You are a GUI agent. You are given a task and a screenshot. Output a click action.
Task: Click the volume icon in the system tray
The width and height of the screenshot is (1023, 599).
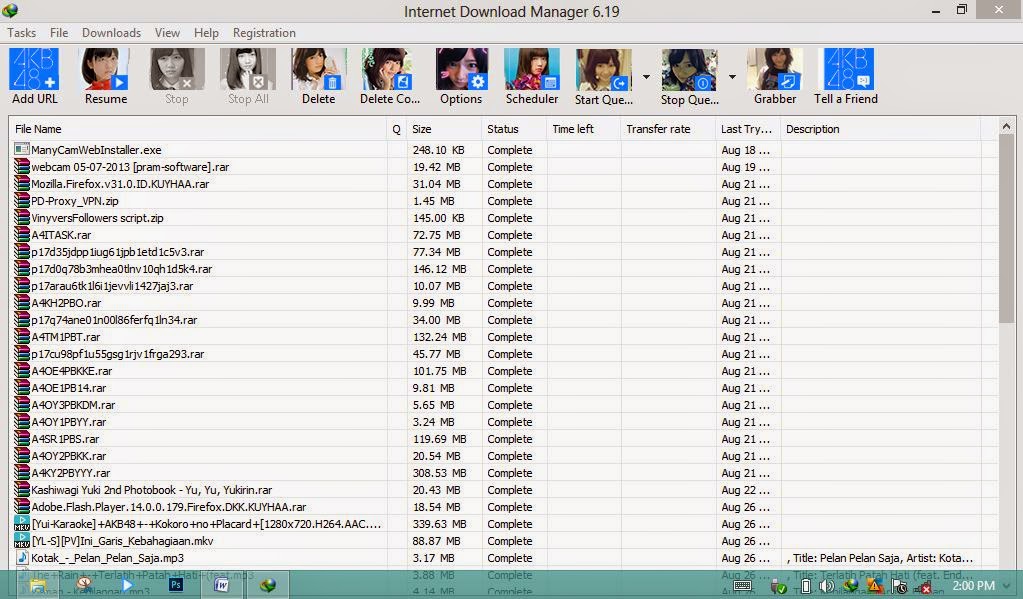point(826,585)
